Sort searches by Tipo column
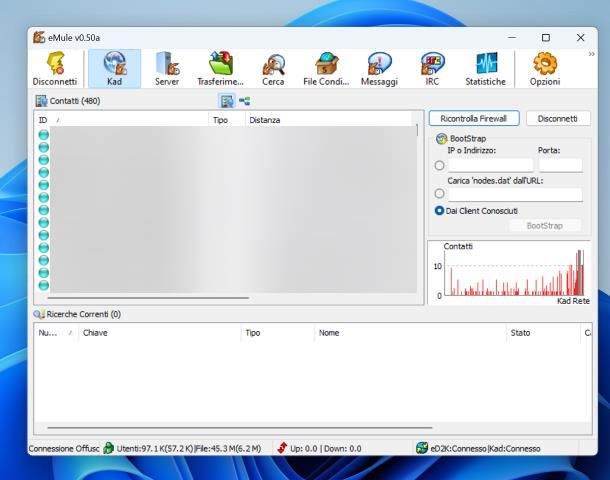 click(277, 333)
